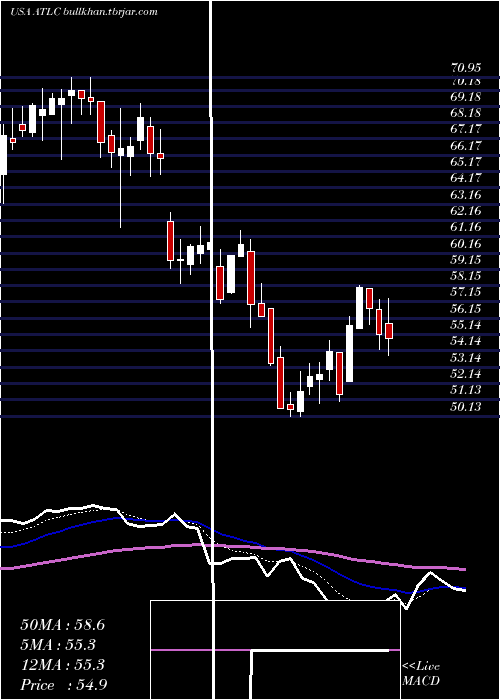Viewport: 500px width, 700px height.
Task: Click the 66.17 price axis label
Action: (x=466, y=146)
